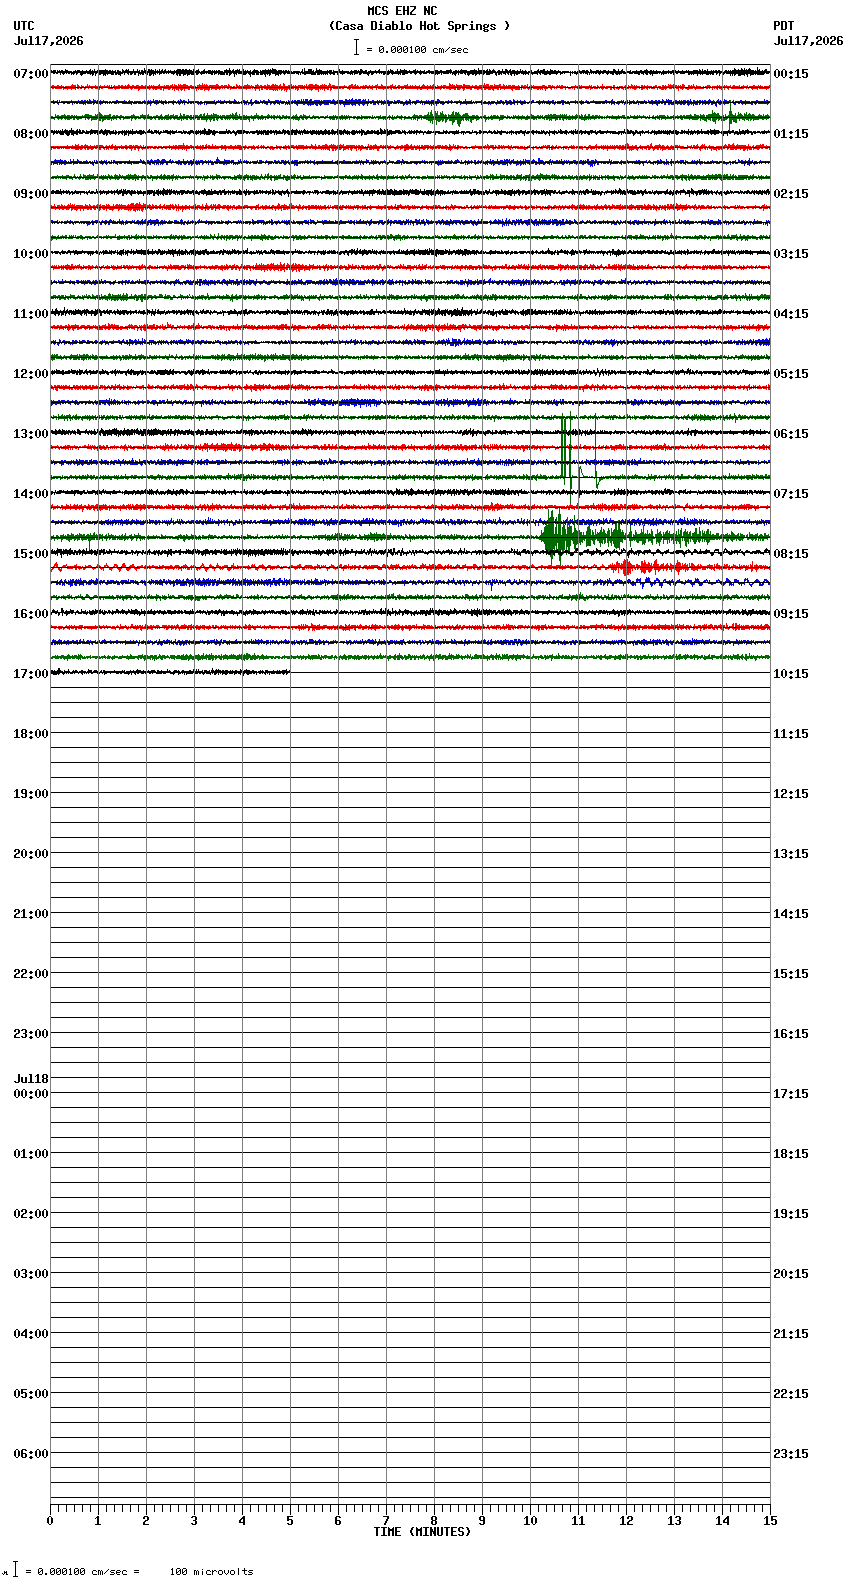Click the "15:00" UTC row label
Viewport: 850px width, 1584px height.
(x=31, y=554)
